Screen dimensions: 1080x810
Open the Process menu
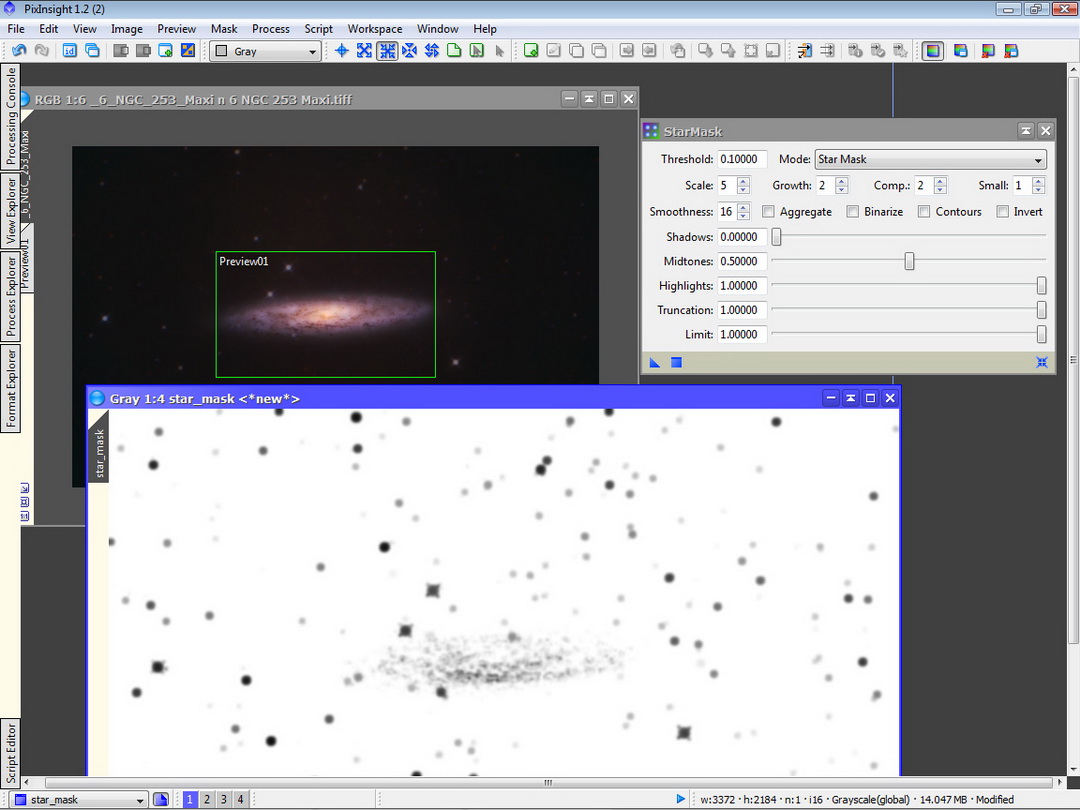point(270,29)
